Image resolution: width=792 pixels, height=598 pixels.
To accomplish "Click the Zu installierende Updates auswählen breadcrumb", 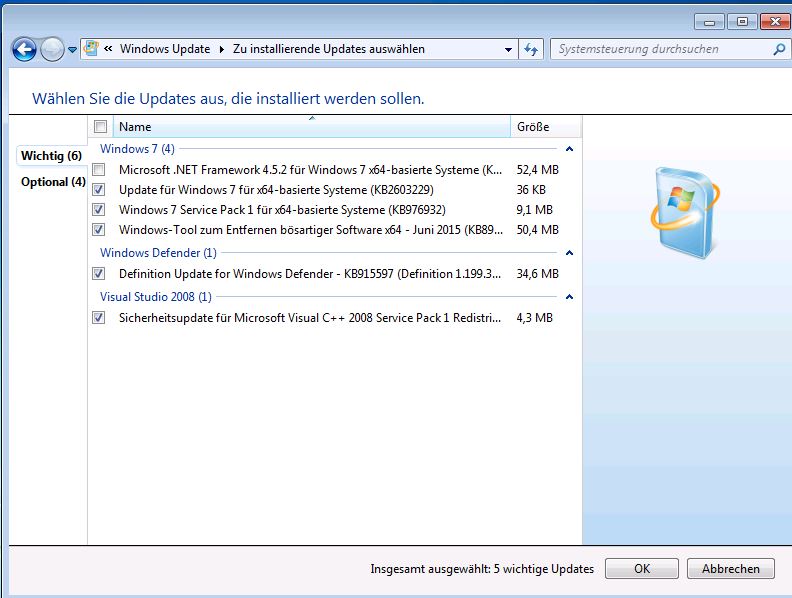I will click(328, 49).
